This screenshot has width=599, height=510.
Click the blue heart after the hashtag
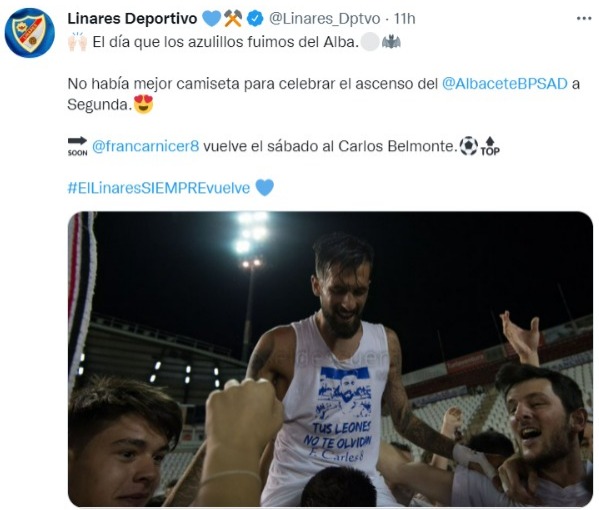tap(264, 188)
